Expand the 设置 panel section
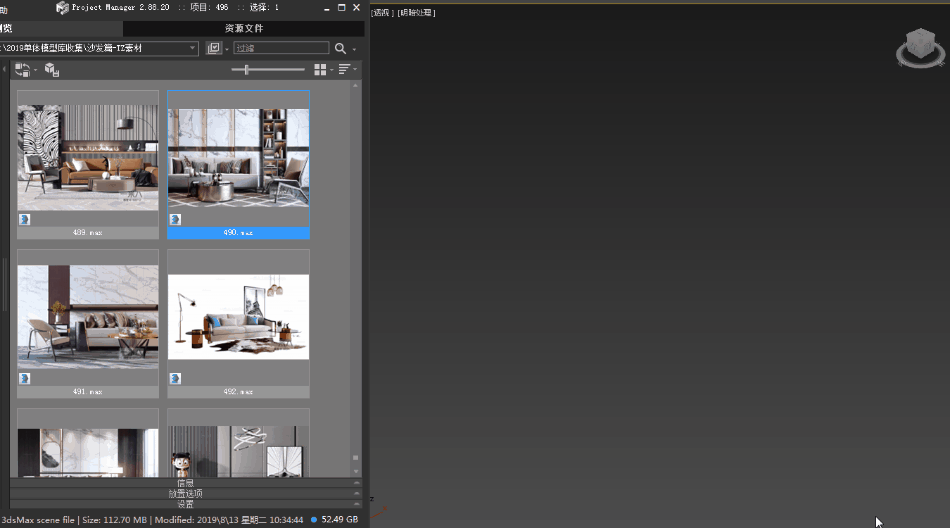Image resolution: width=950 pixels, height=528 pixels. tap(185, 504)
